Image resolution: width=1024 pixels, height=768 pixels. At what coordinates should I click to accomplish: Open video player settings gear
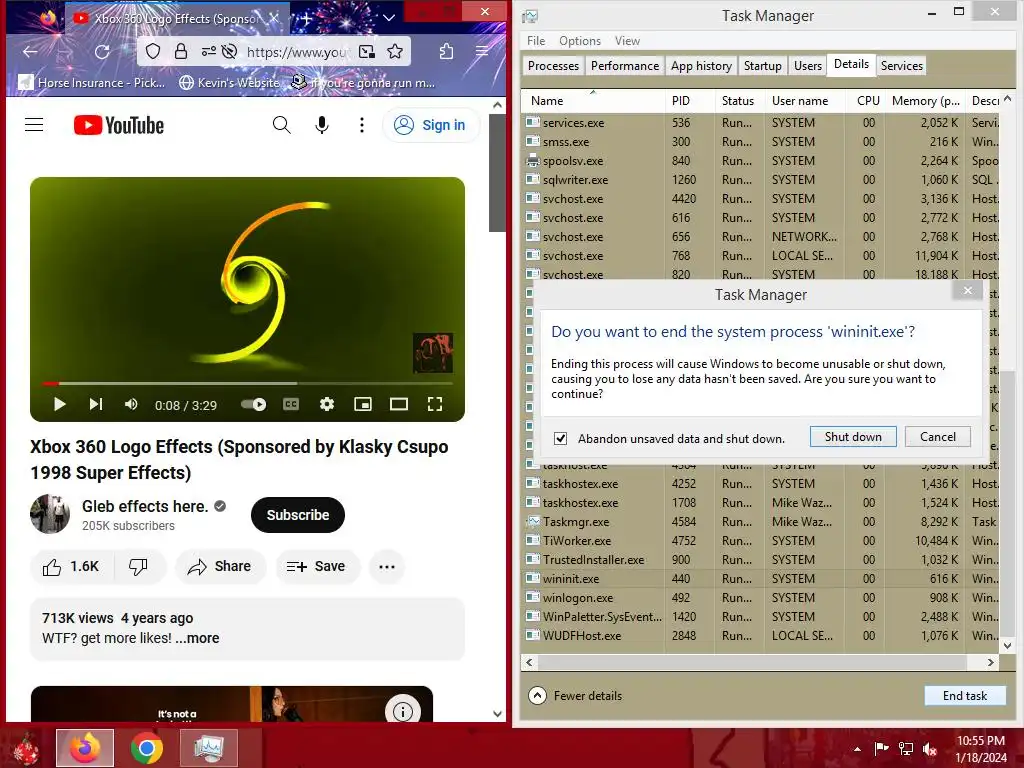(327, 404)
